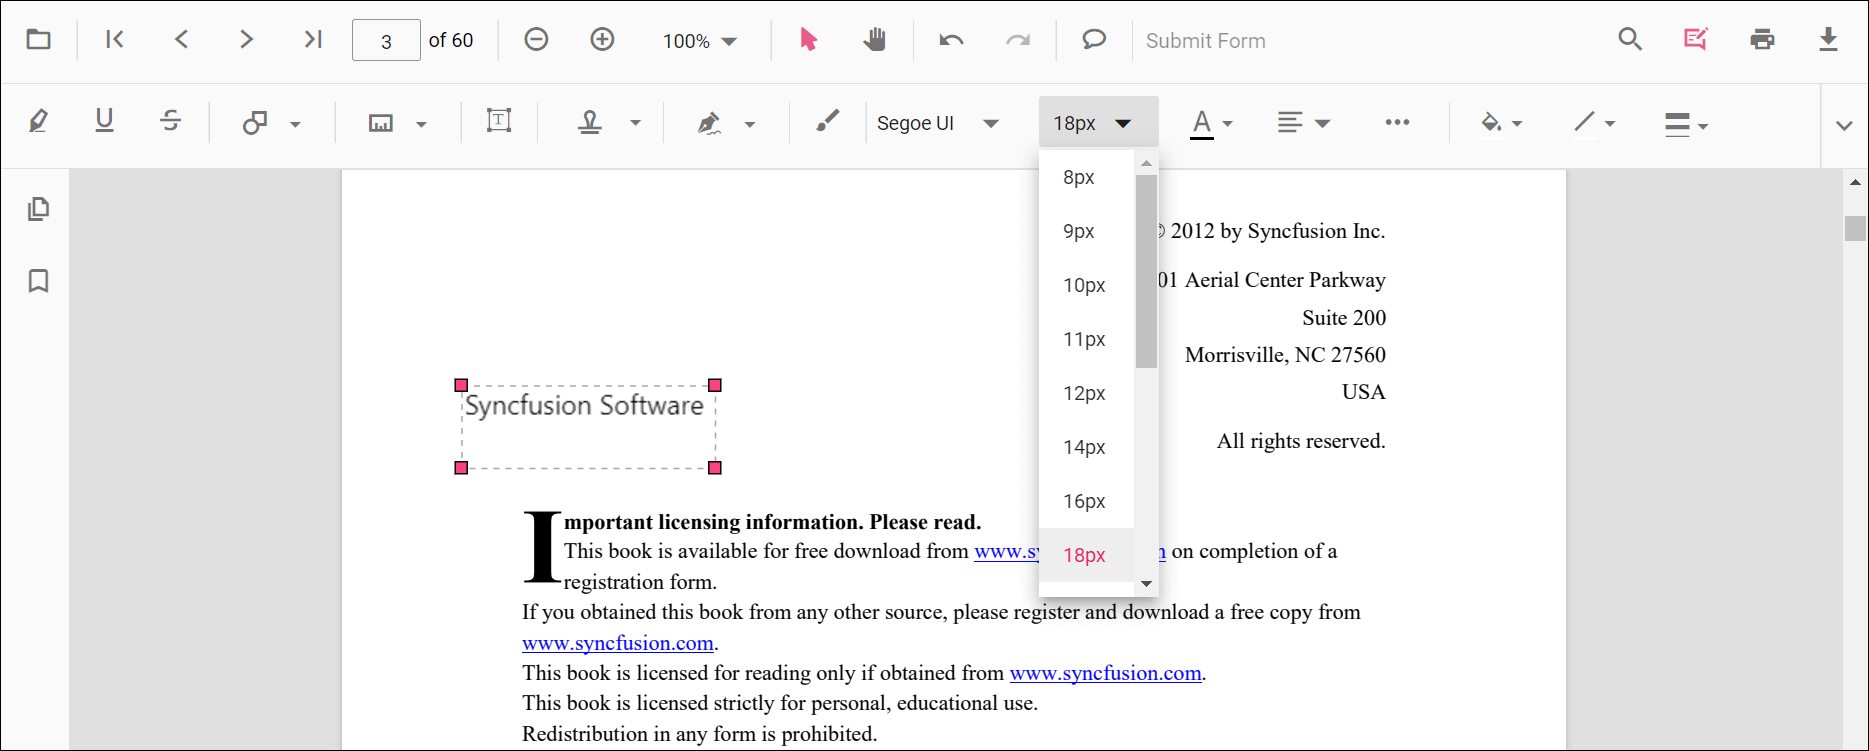Click the font list scroll down arrow

pyautogui.click(x=1146, y=583)
